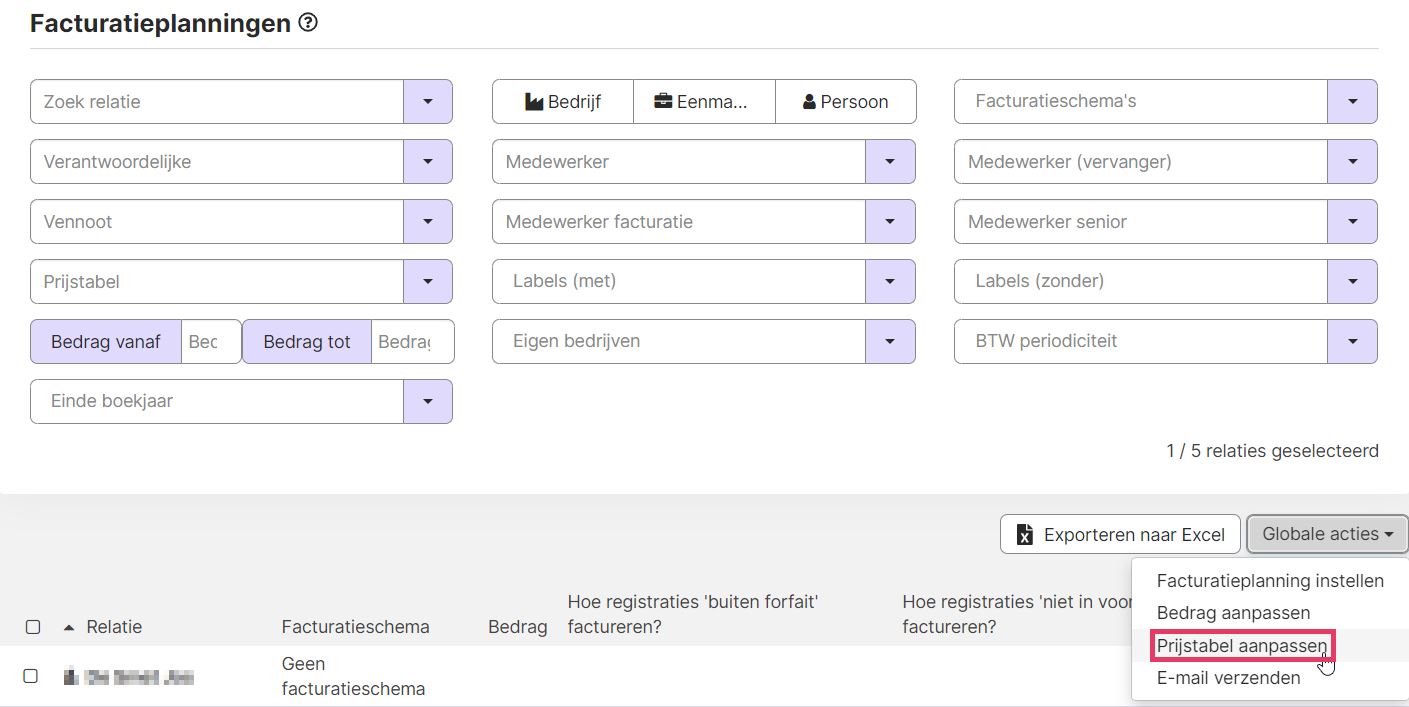Export the list with Exporteren naar Excel

click(x=1120, y=534)
